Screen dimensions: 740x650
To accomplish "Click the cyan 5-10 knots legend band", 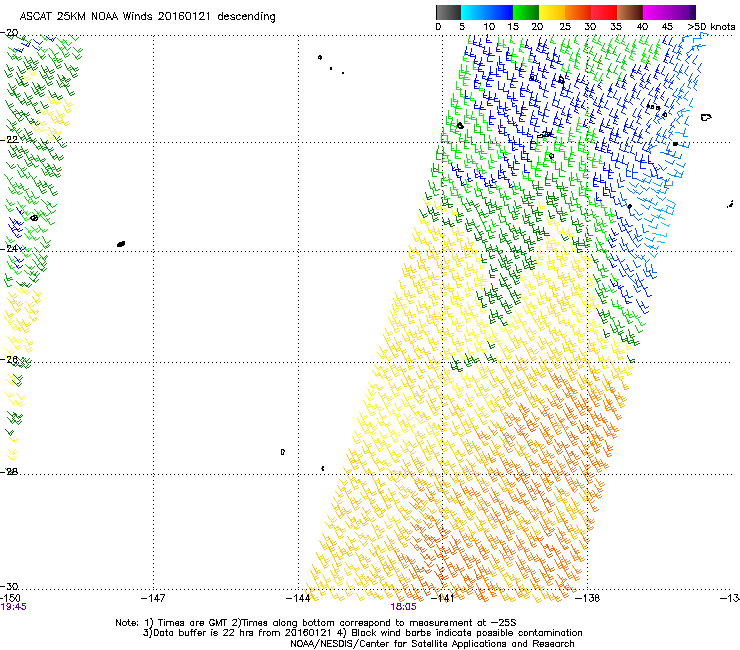I will pyautogui.click(x=473, y=12).
